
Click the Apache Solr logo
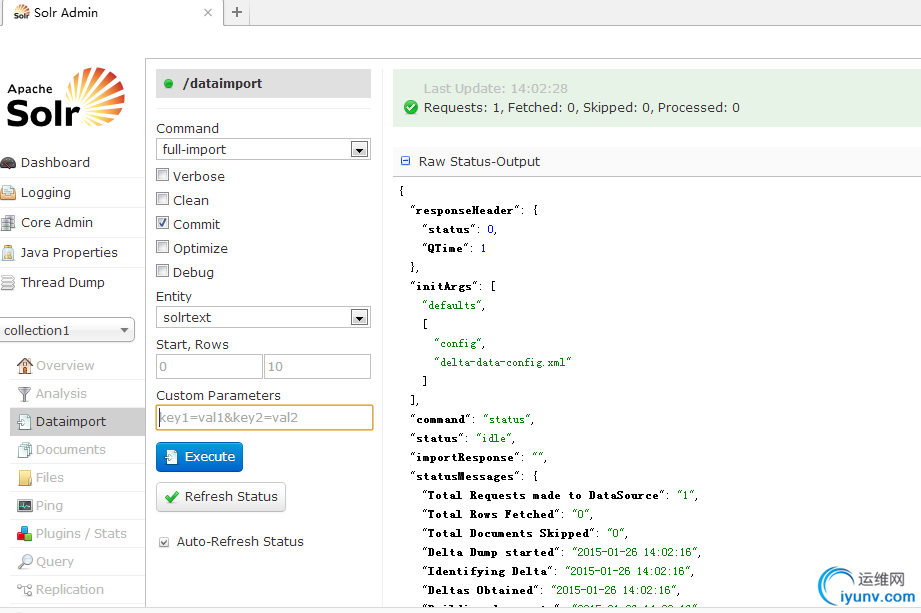click(66, 97)
